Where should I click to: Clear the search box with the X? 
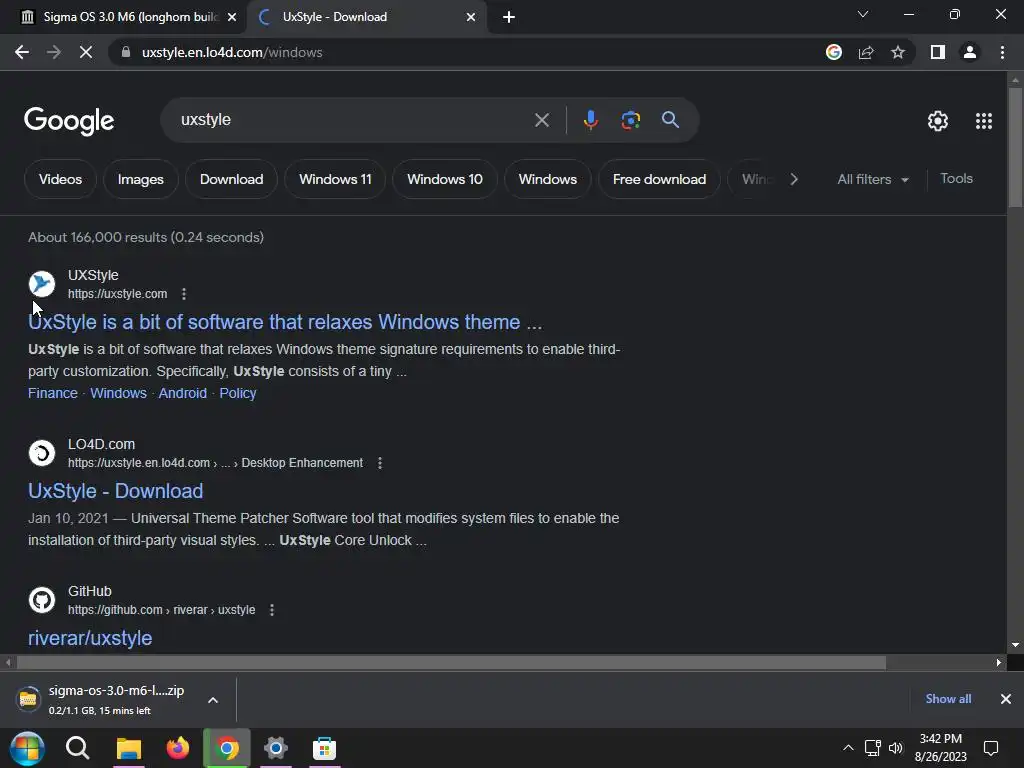[x=541, y=120]
